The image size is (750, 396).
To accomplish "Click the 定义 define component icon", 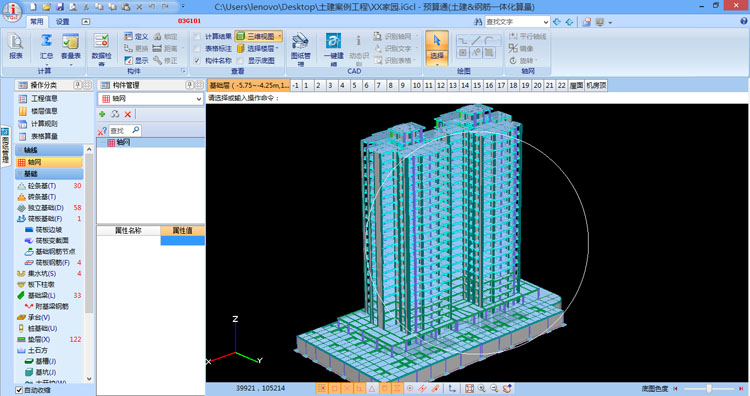I will [x=136, y=36].
